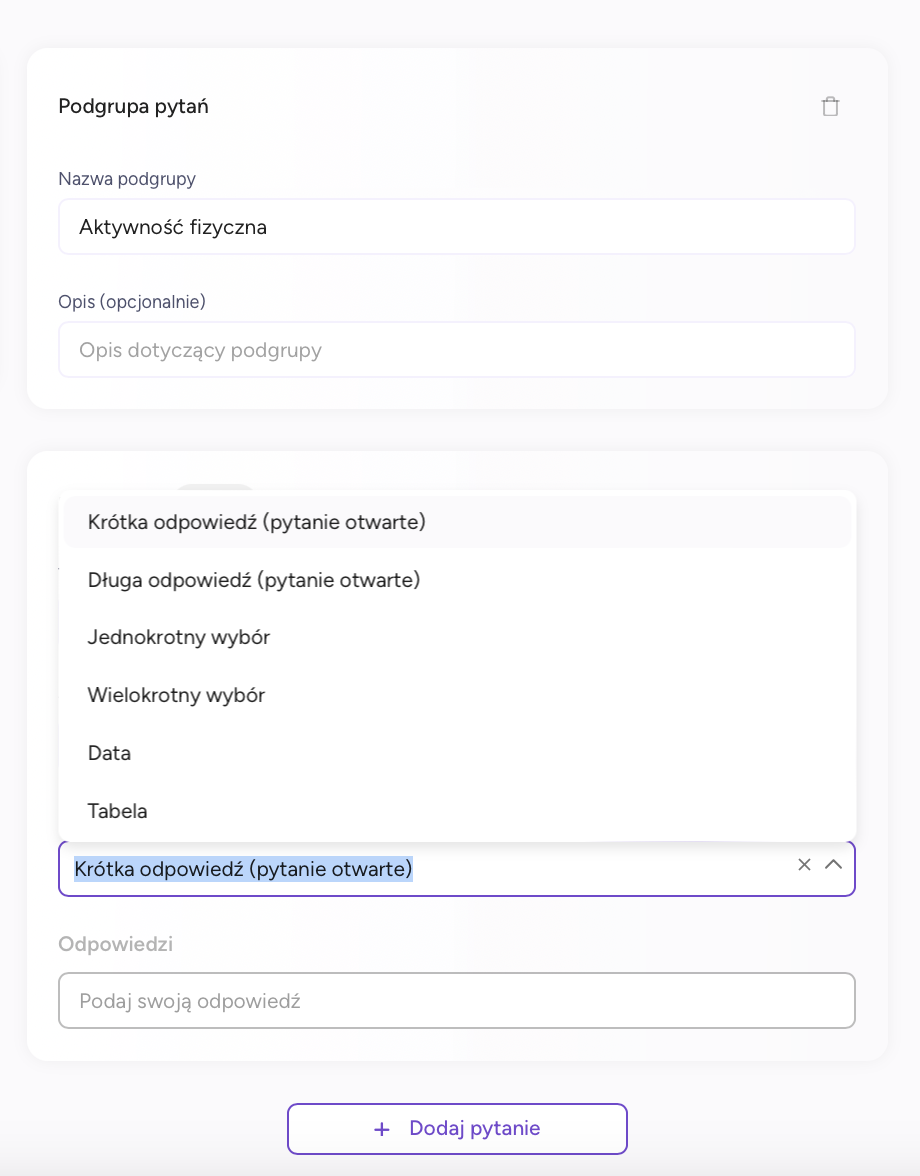Click the highlighted text in type selector
Viewport: 920px width, 1176px height.
[243, 868]
